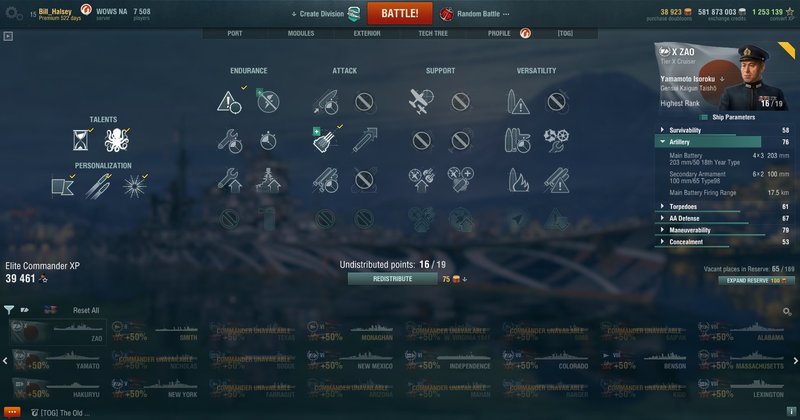Select the octopus talent icon
Image resolution: width=800 pixels, height=420 pixels.
(x=116, y=140)
